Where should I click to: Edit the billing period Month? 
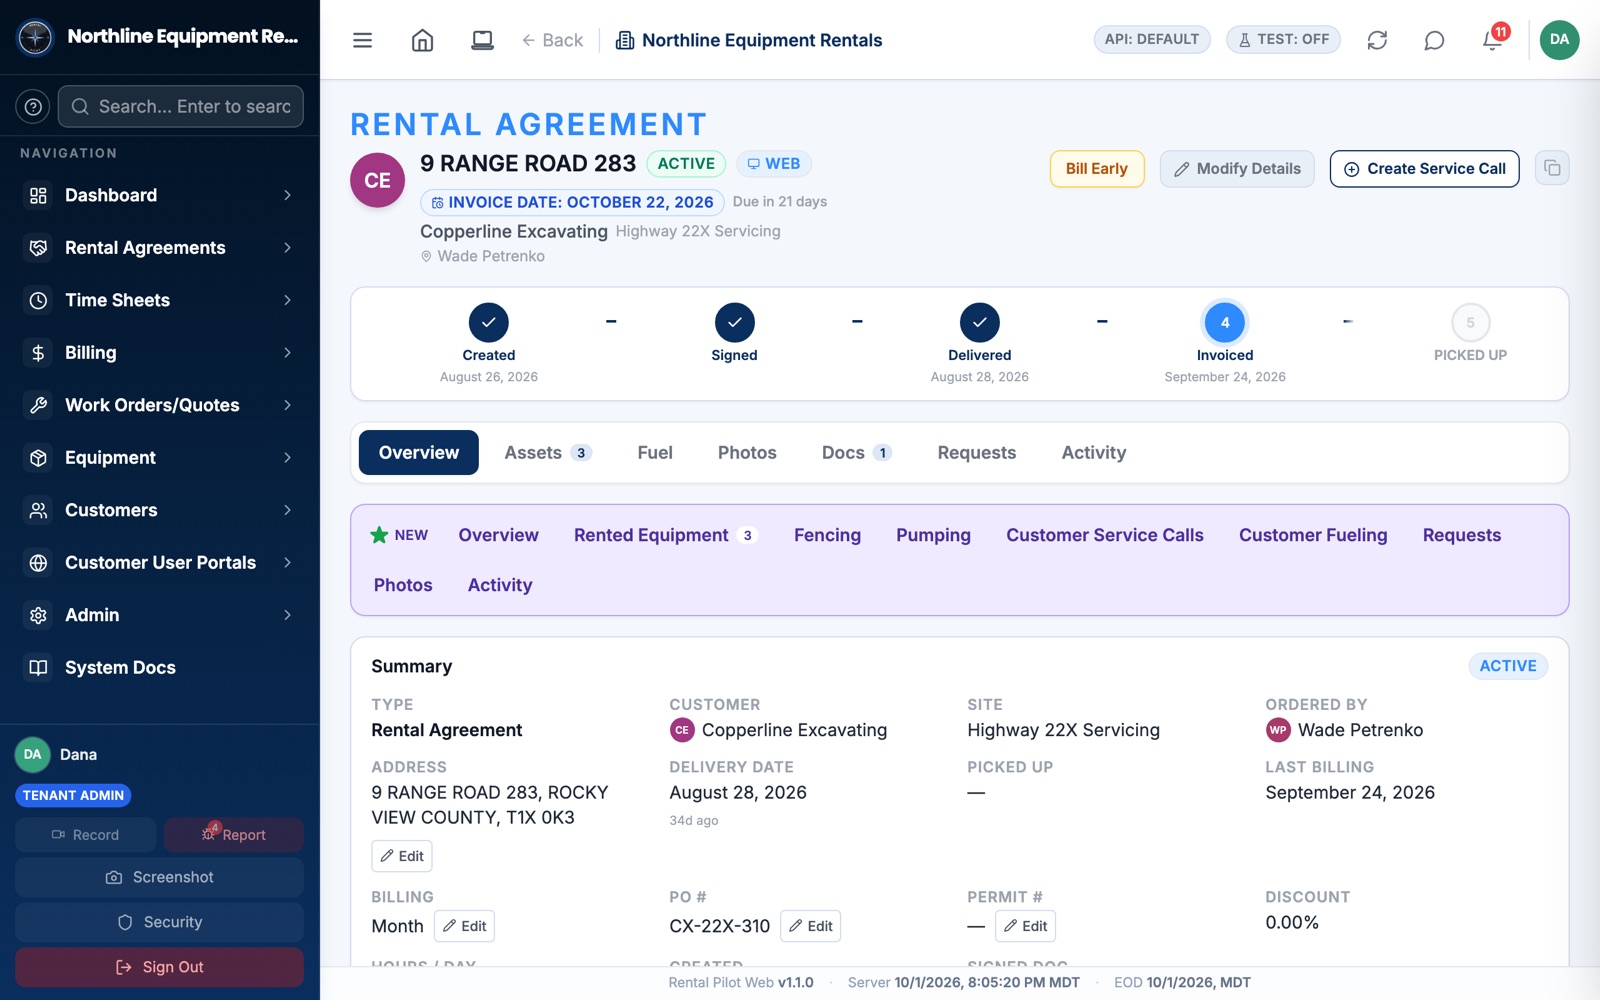pyautogui.click(x=464, y=926)
